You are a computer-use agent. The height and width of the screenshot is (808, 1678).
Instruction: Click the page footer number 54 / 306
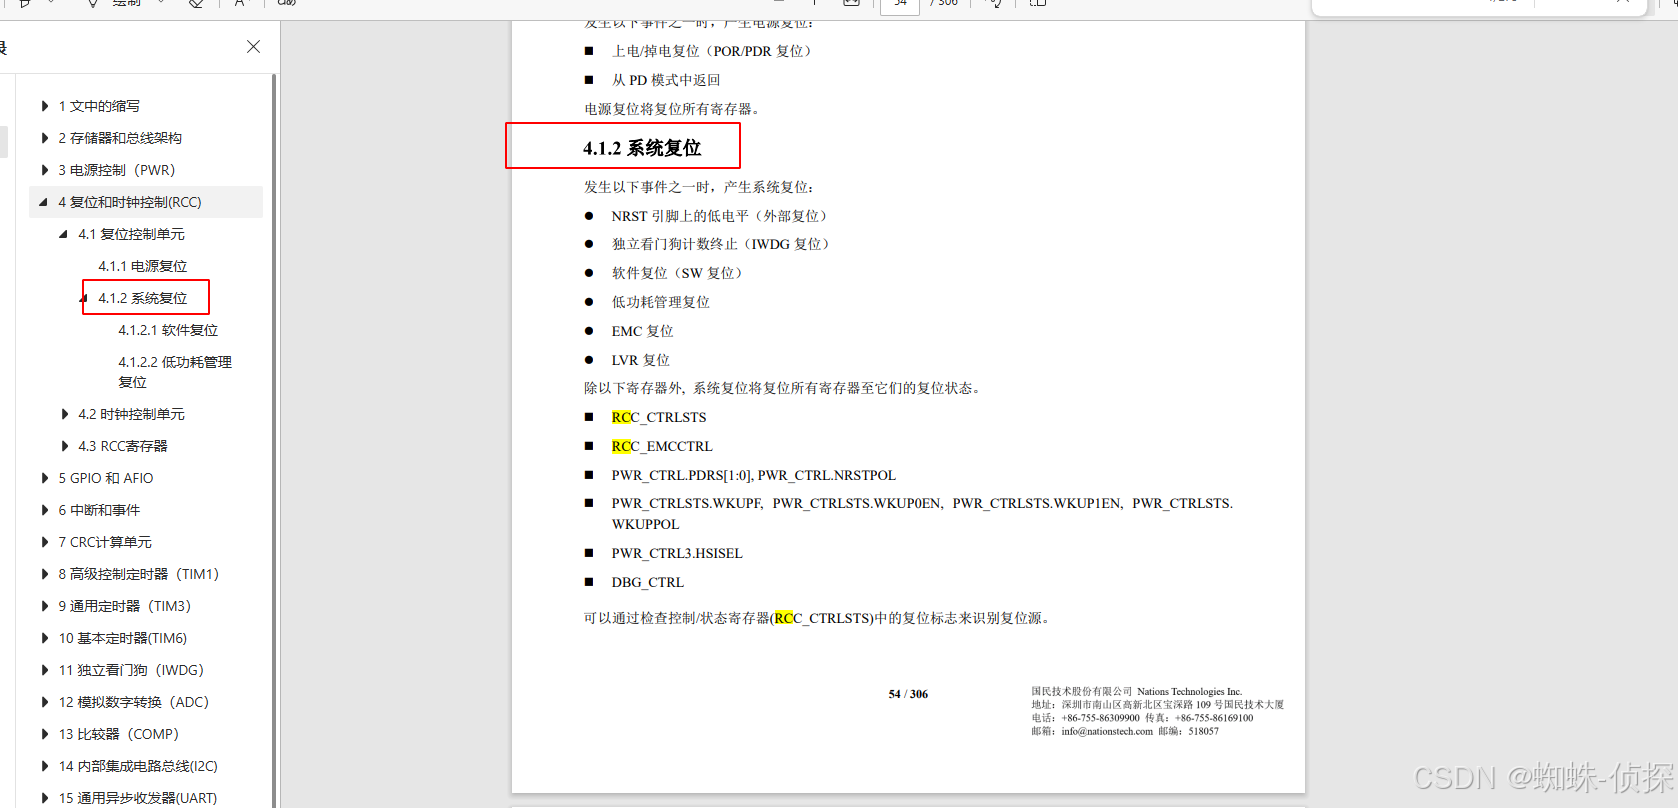pos(908,694)
